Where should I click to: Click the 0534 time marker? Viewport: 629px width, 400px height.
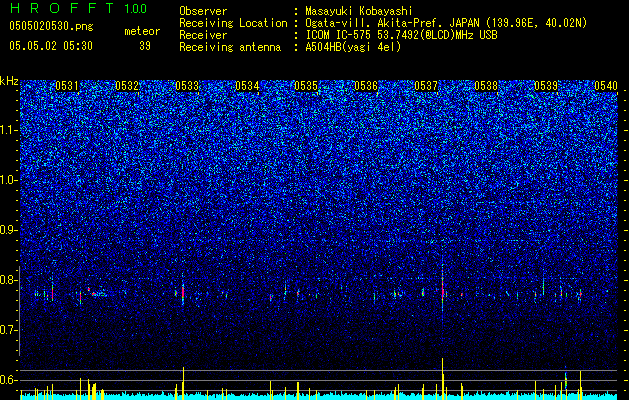(x=247, y=86)
